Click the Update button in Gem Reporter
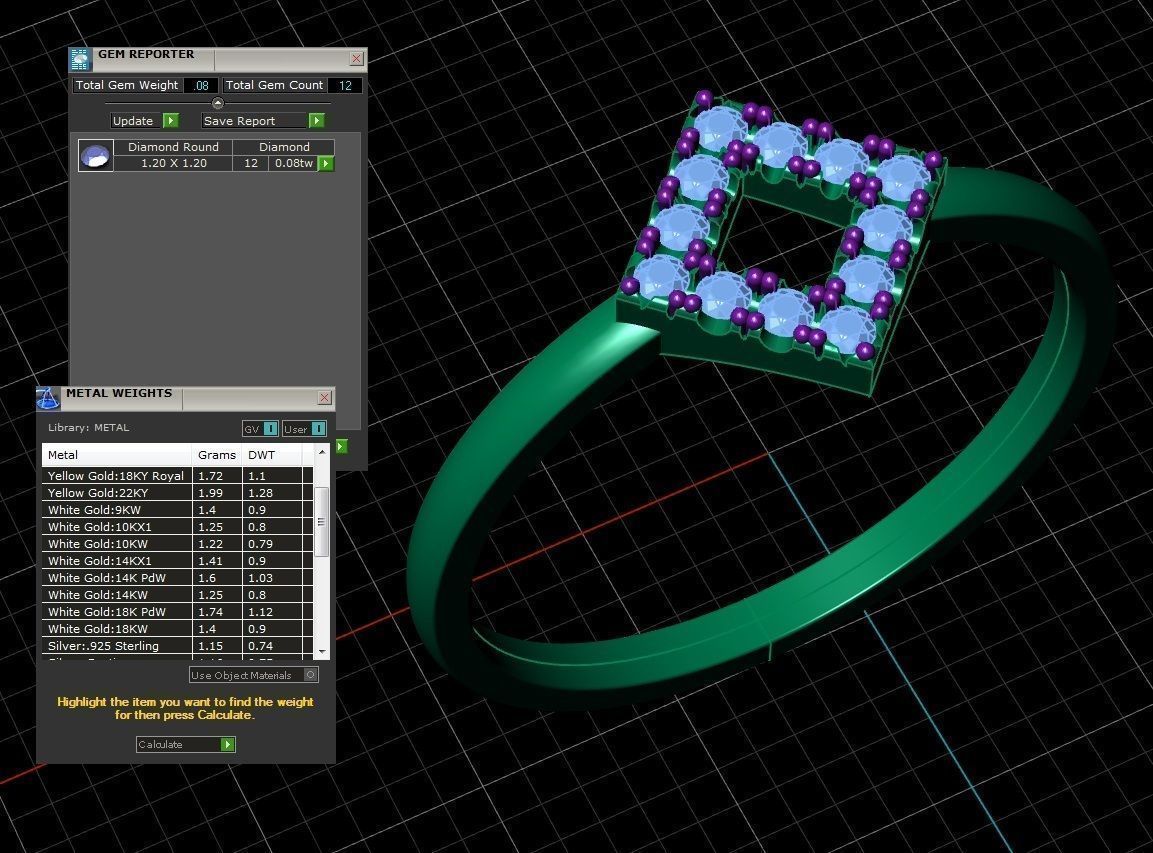Viewport: 1153px width, 853px height. pos(135,121)
